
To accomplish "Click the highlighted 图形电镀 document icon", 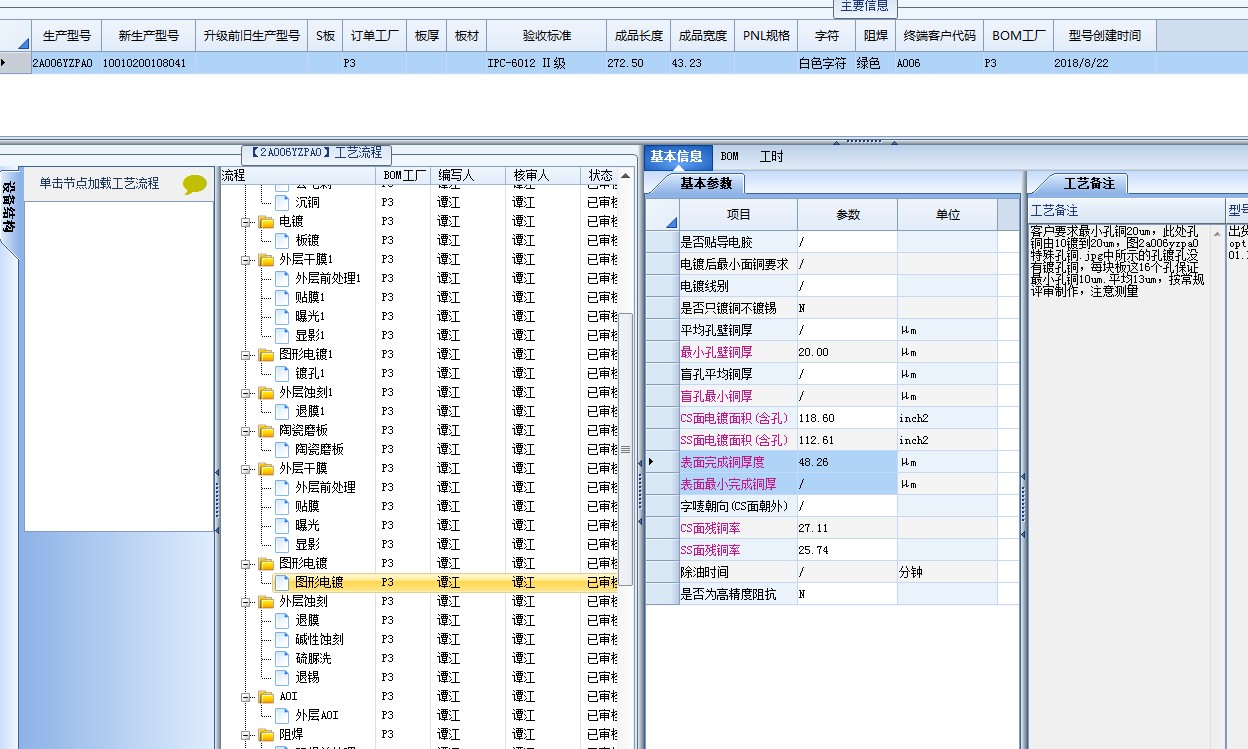I will pyautogui.click(x=282, y=582).
